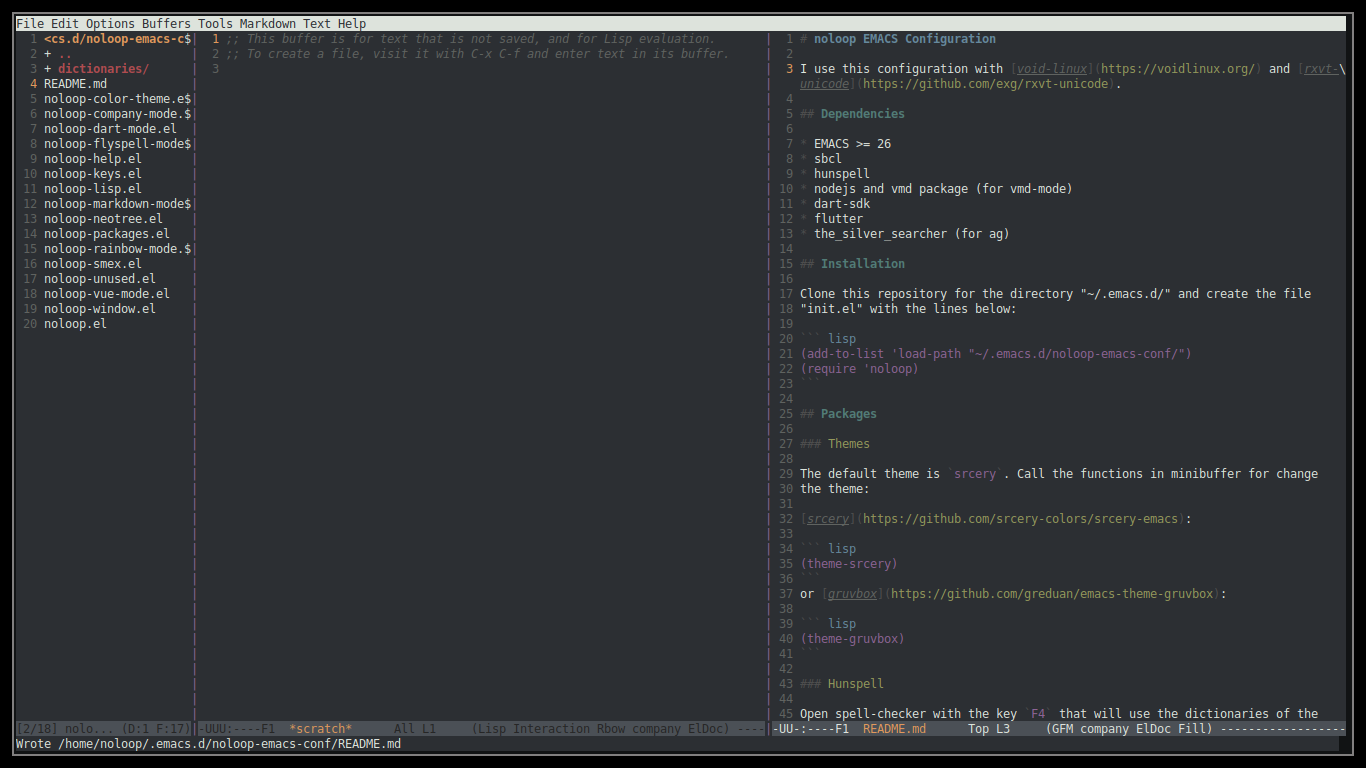Click the void-linux link text
This screenshot has height=768, width=1366.
point(1053,69)
